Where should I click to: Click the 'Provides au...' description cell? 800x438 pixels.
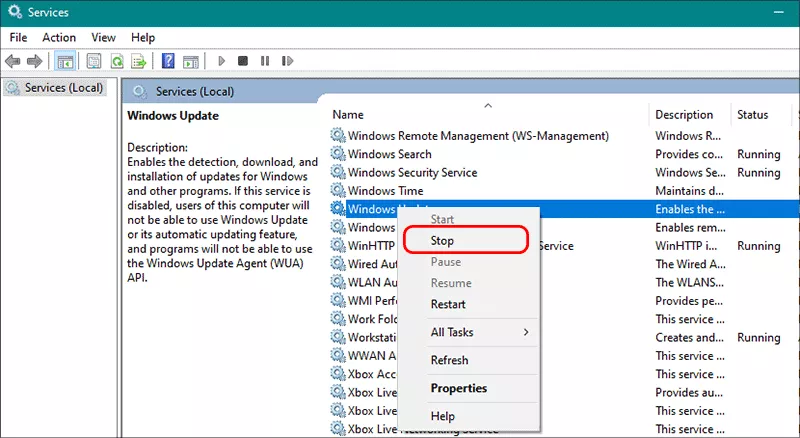coord(689,393)
